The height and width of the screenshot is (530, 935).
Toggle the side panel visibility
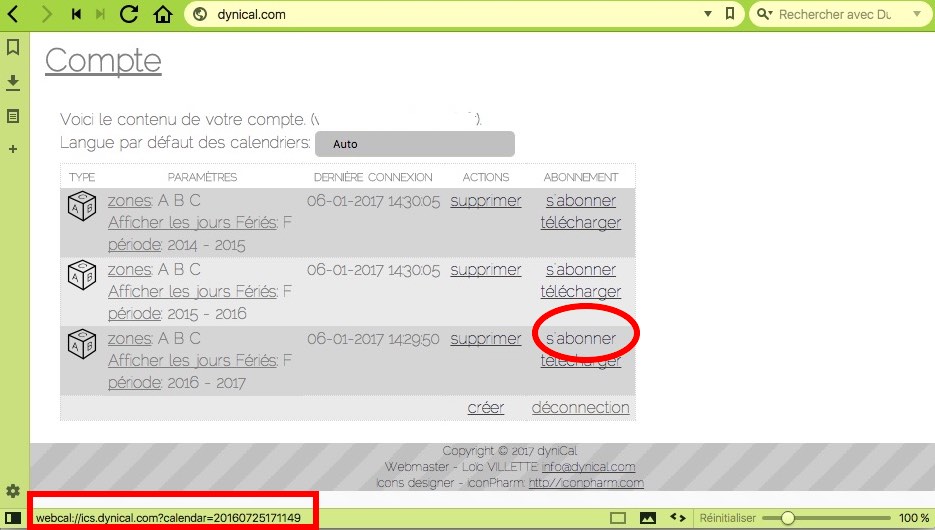13,518
